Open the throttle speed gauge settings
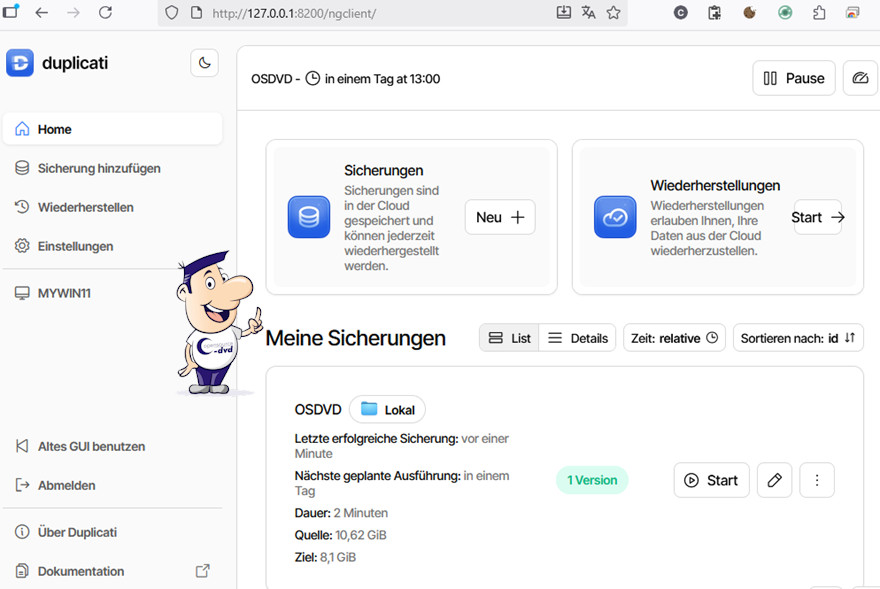880x589 pixels. [x=860, y=78]
